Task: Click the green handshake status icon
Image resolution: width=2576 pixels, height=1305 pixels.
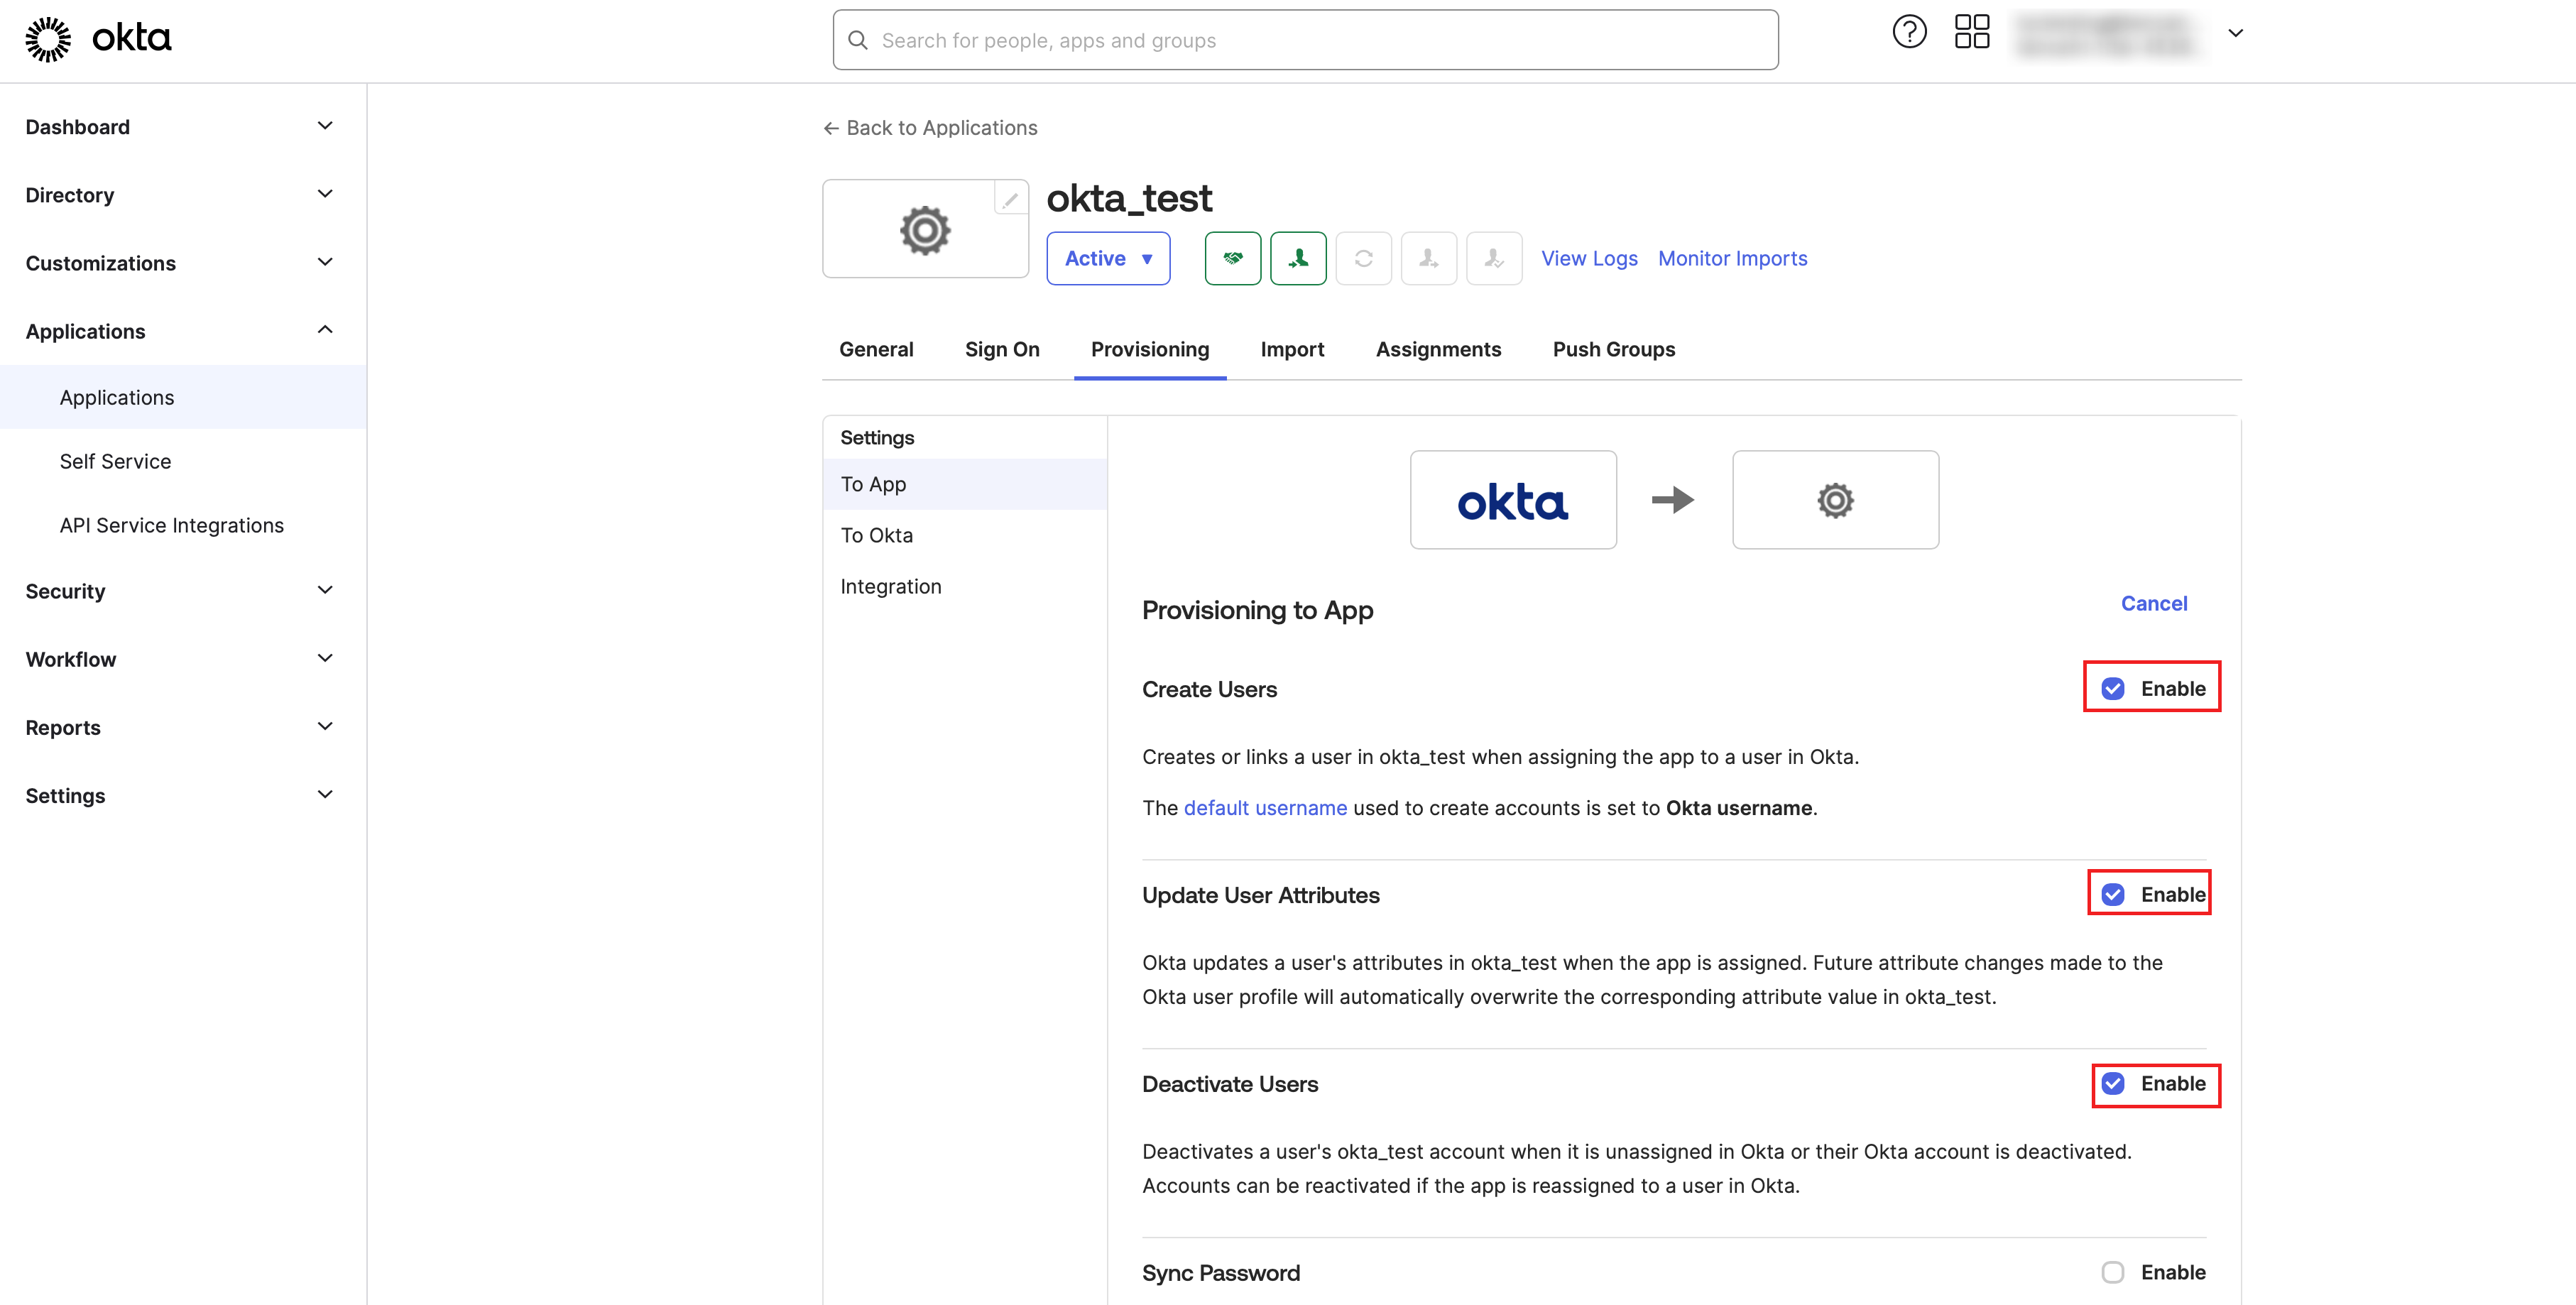Action: [x=1232, y=258]
